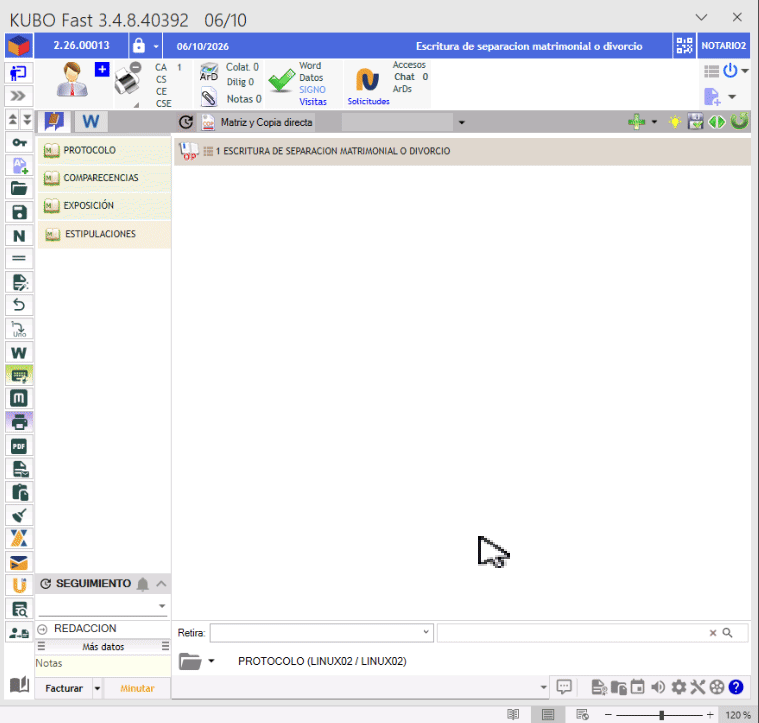
Task: Click the new document plus icon
Action: click(712, 96)
